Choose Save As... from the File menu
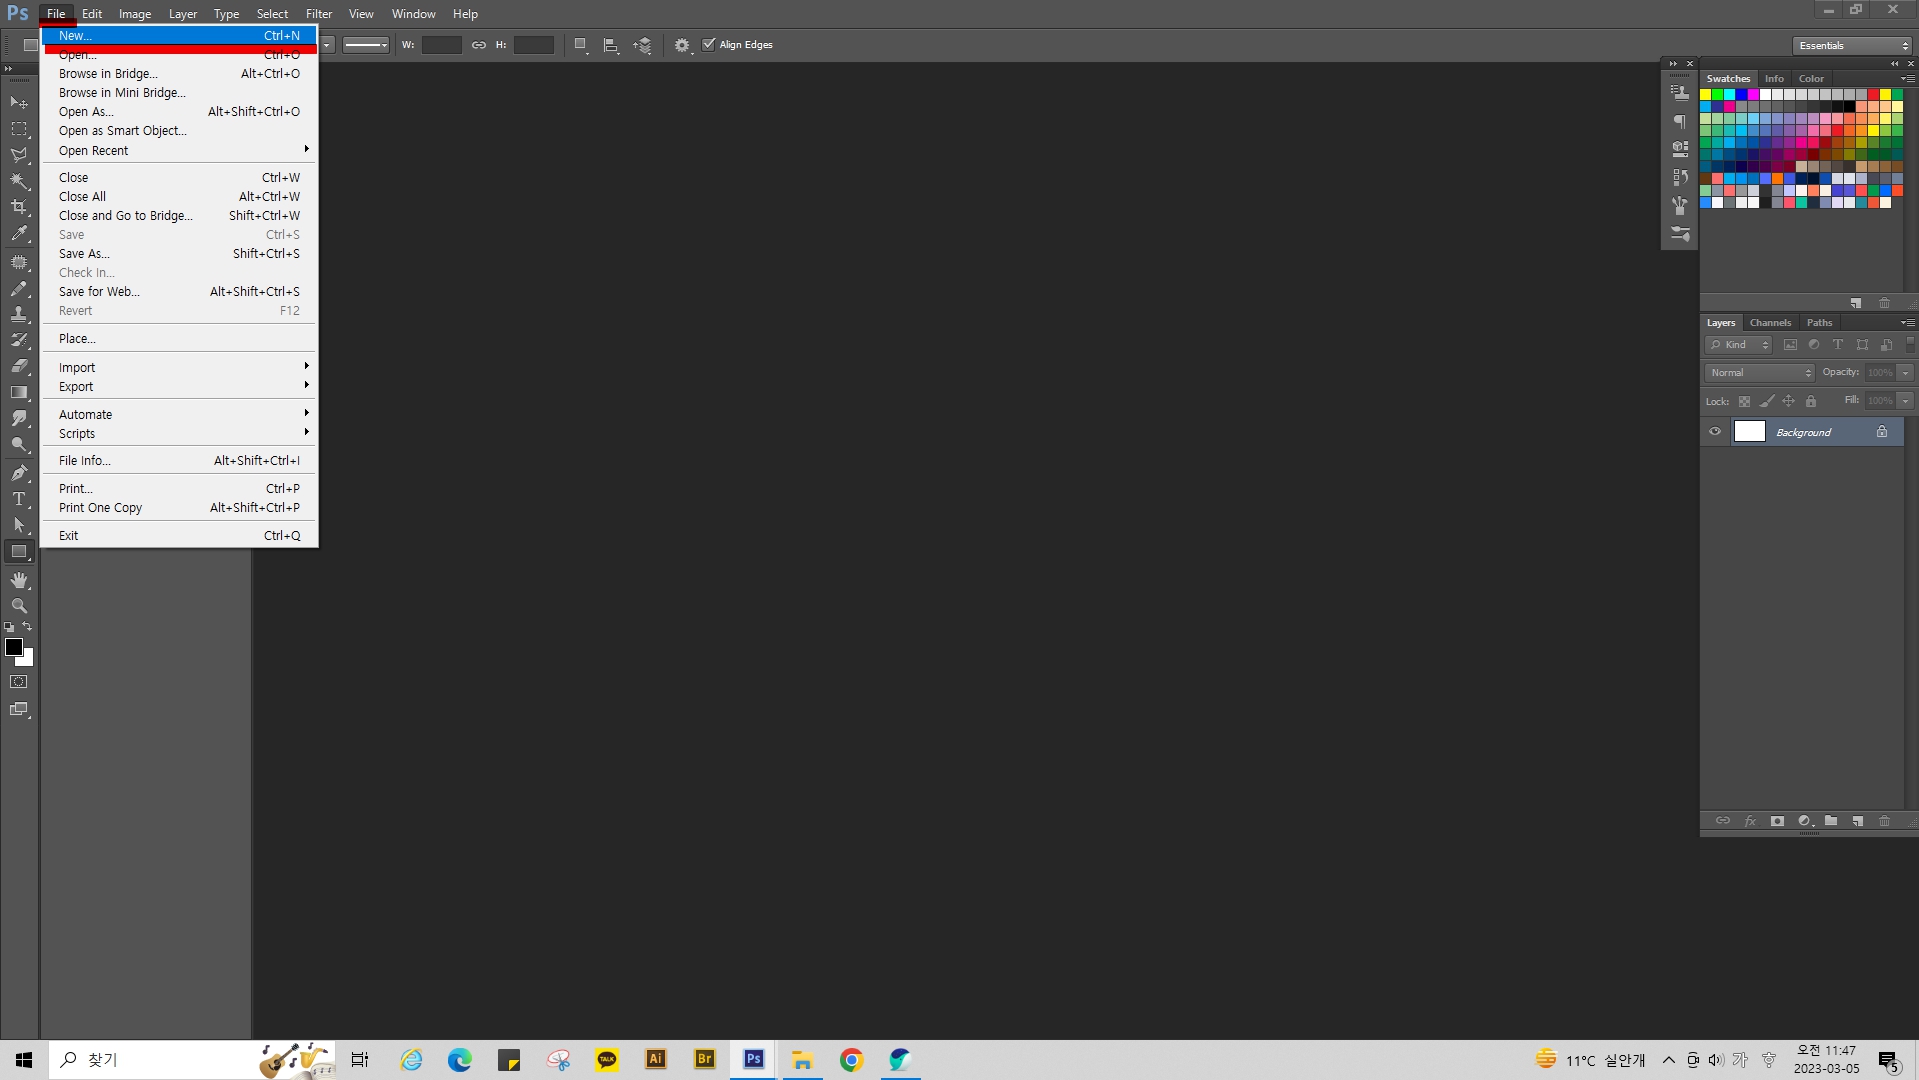Viewport: 1919px width, 1080px height. pos(180,253)
